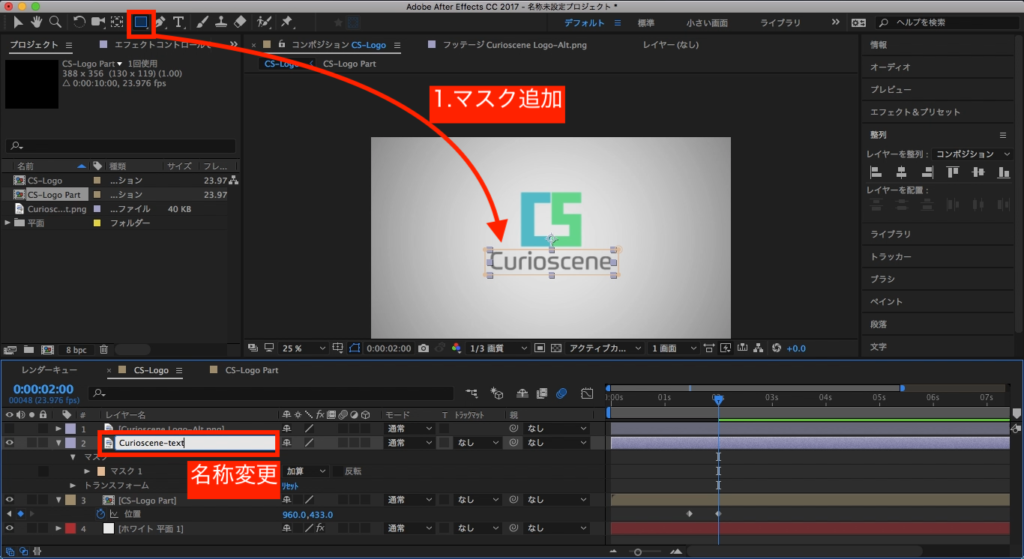1024x559 pixels.
Task: Select the Eraser tool
Action: click(239, 21)
